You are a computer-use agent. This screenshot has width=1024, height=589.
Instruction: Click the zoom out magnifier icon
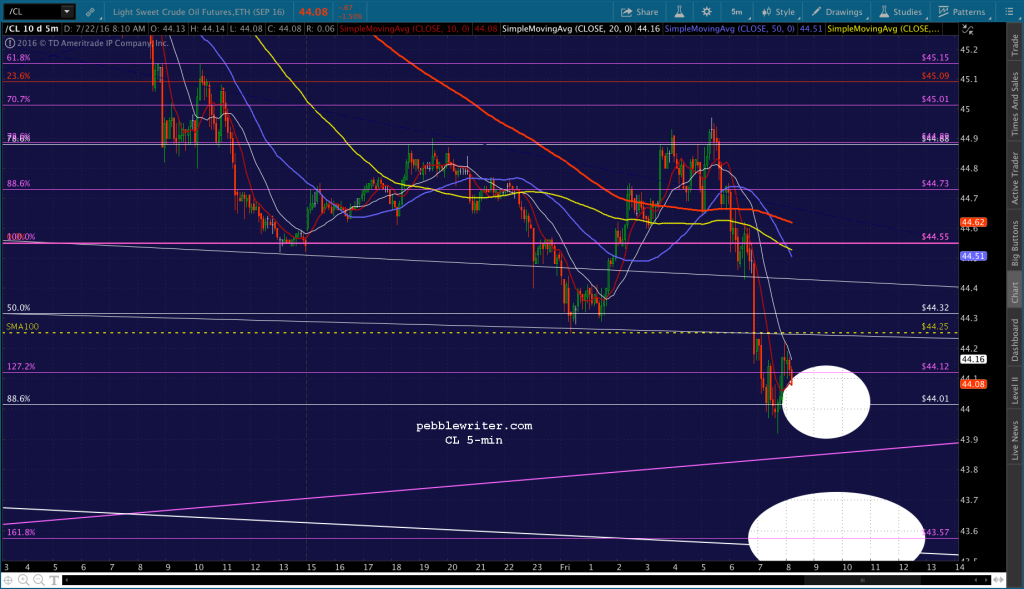tap(39, 580)
